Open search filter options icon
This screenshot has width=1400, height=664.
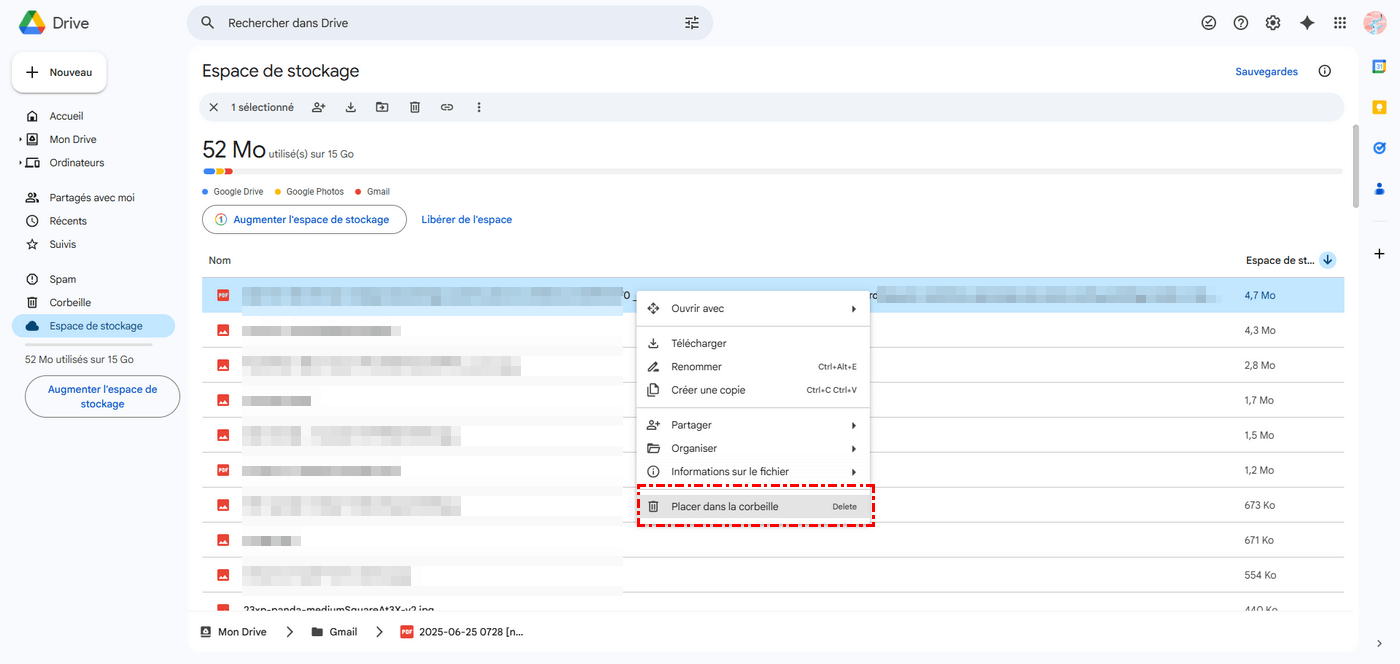692,22
